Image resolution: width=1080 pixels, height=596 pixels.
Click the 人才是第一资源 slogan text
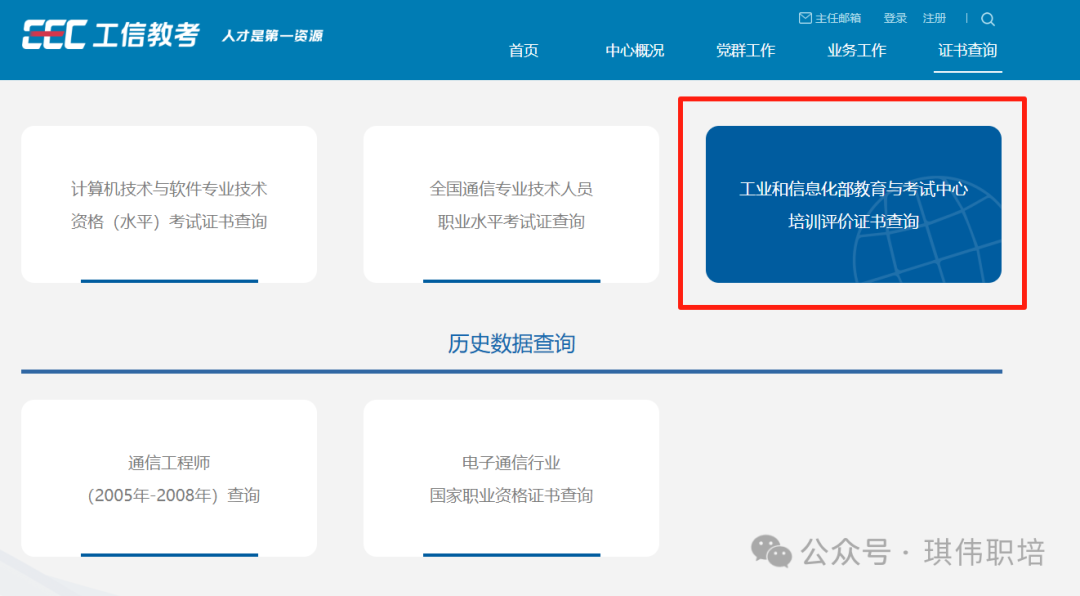(x=272, y=36)
